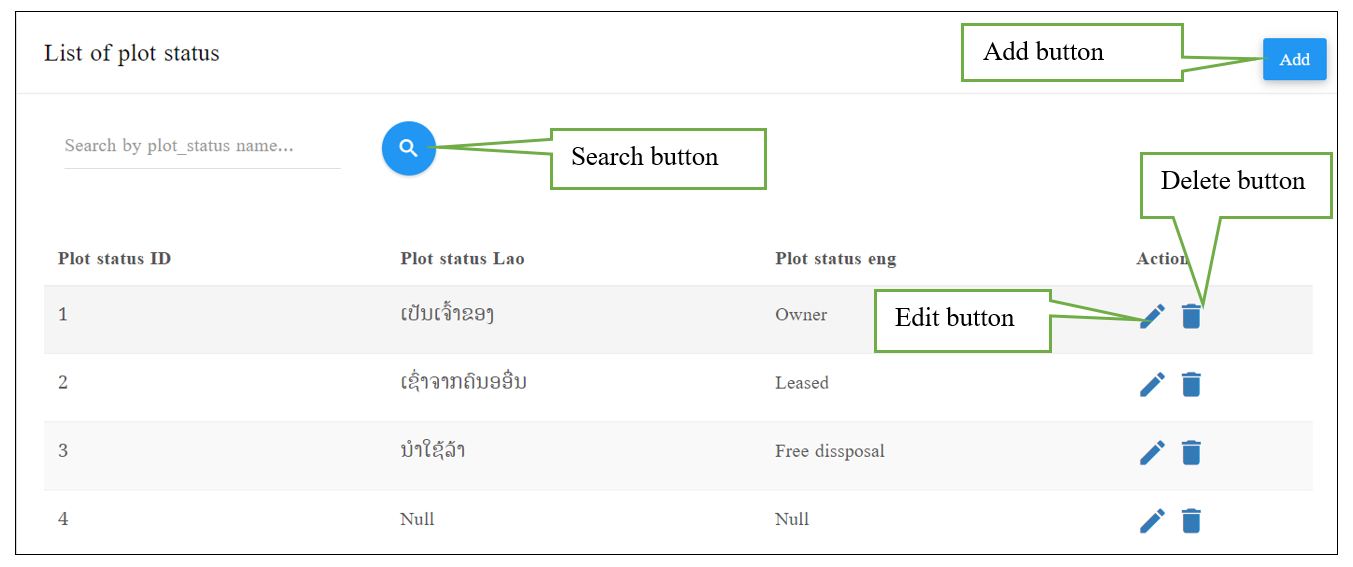Click the Null cell under Plot status Lao
1353x567 pixels.
point(417,519)
